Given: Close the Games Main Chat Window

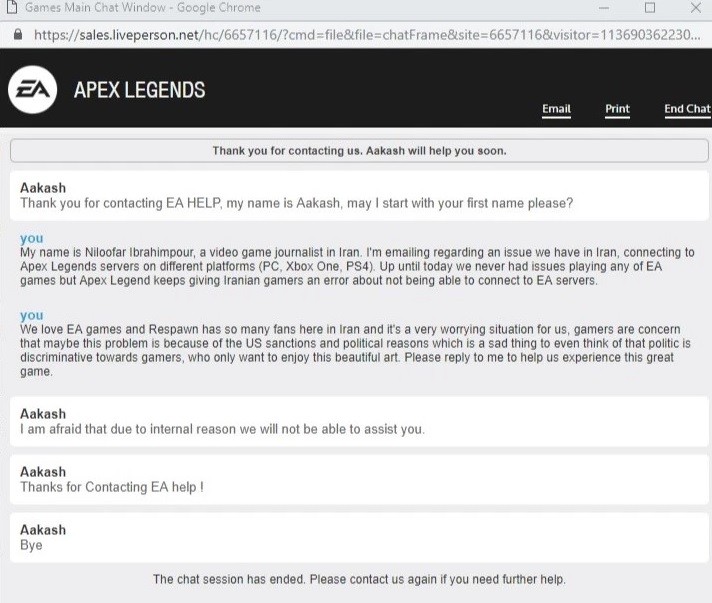Looking at the screenshot, I should [696, 8].
